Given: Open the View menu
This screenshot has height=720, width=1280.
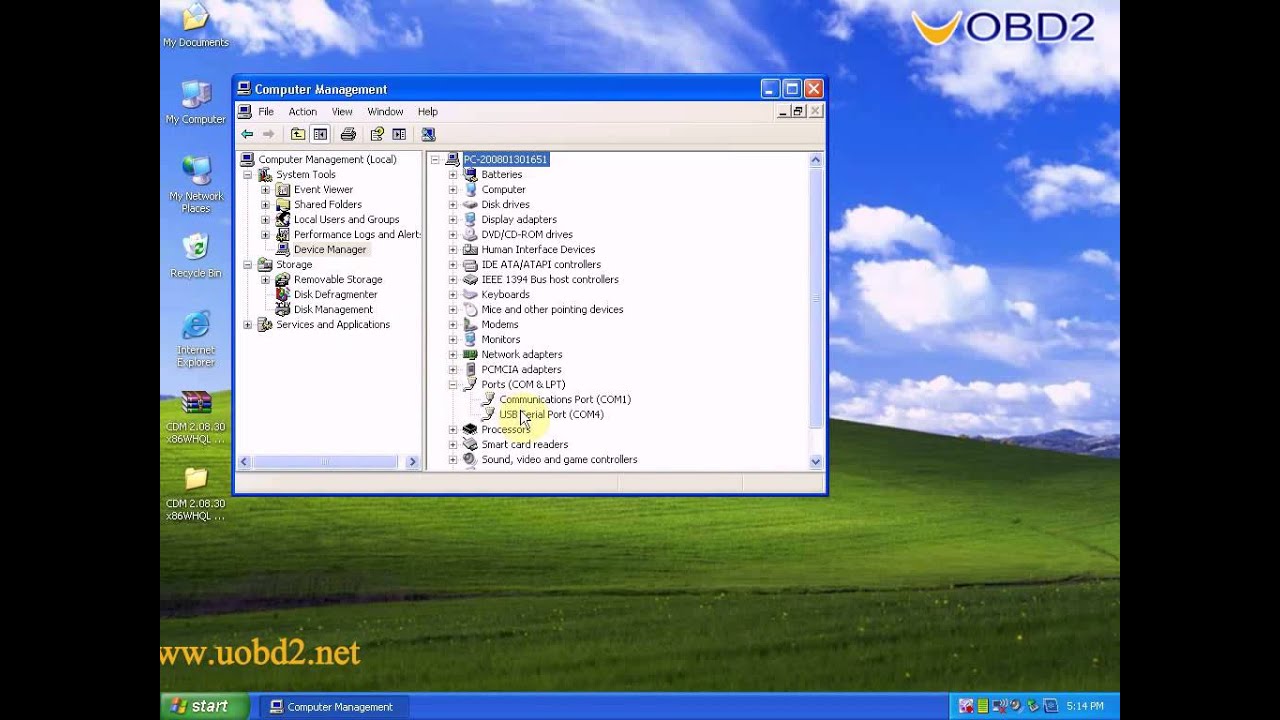Looking at the screenshot, I should 342,112.
